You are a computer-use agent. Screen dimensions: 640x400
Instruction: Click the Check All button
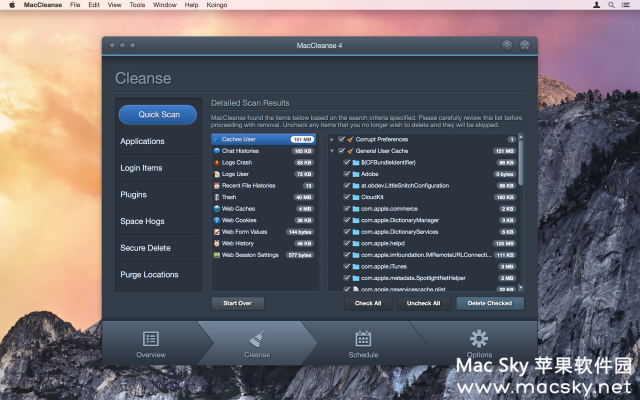(368, 303)
